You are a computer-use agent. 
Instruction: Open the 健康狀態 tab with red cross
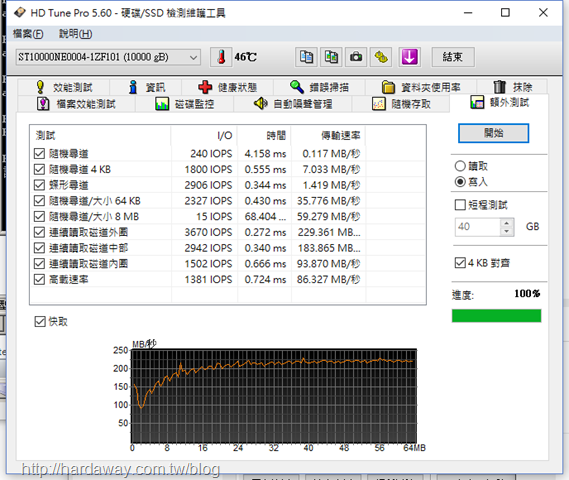click(x=228, y=87)
